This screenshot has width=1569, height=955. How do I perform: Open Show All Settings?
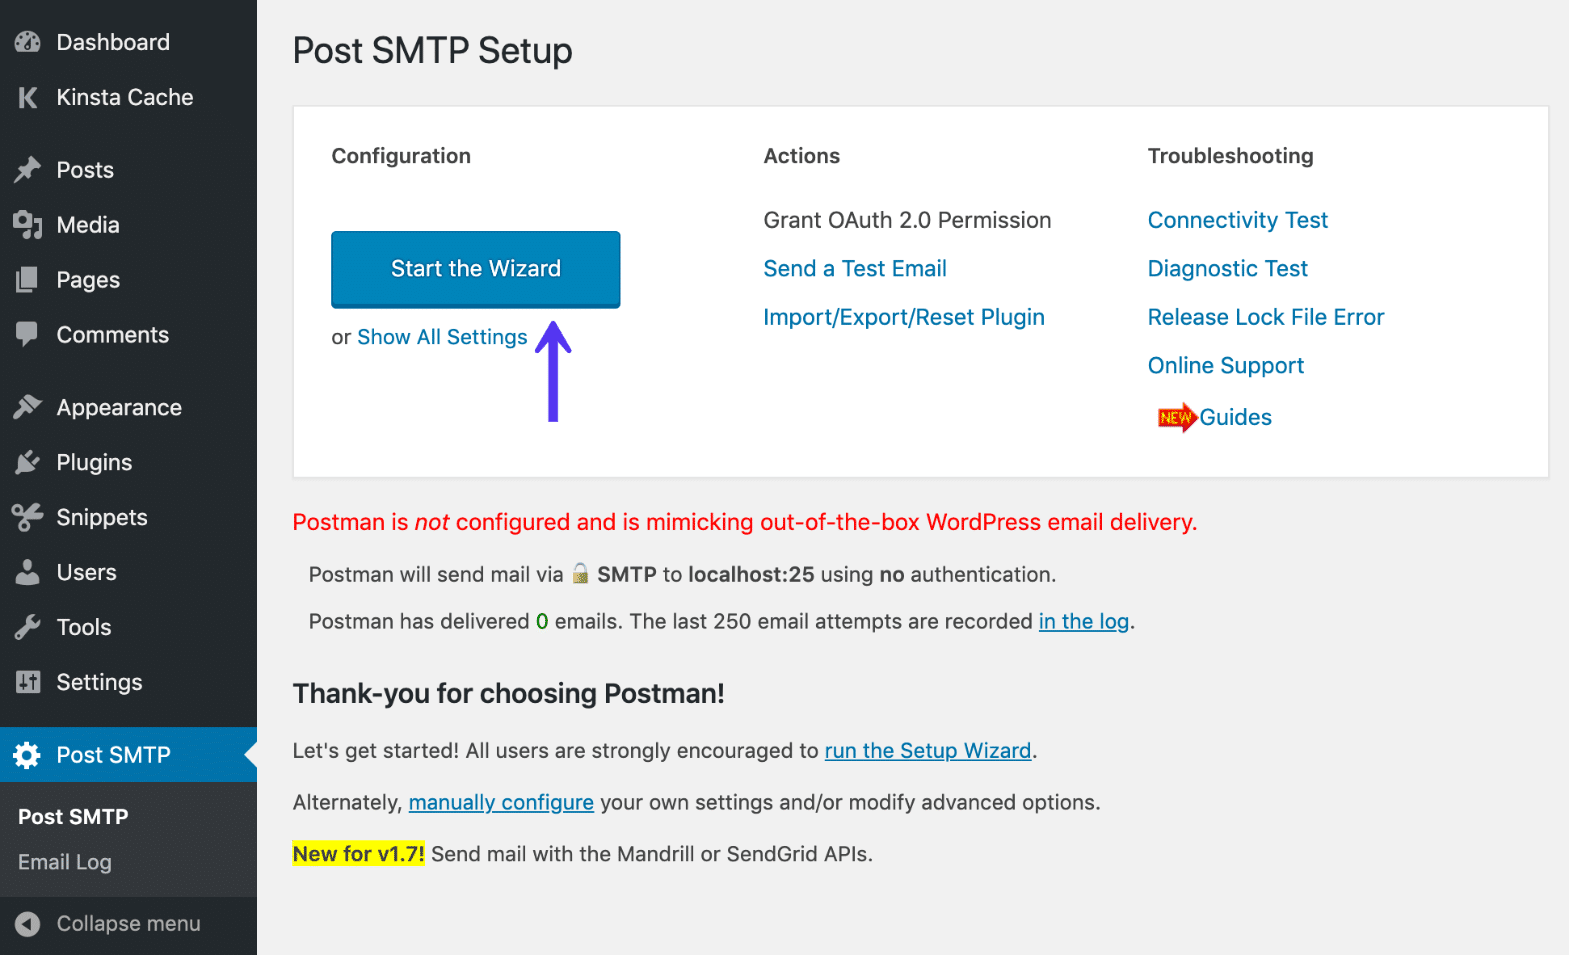coord(442,337)
